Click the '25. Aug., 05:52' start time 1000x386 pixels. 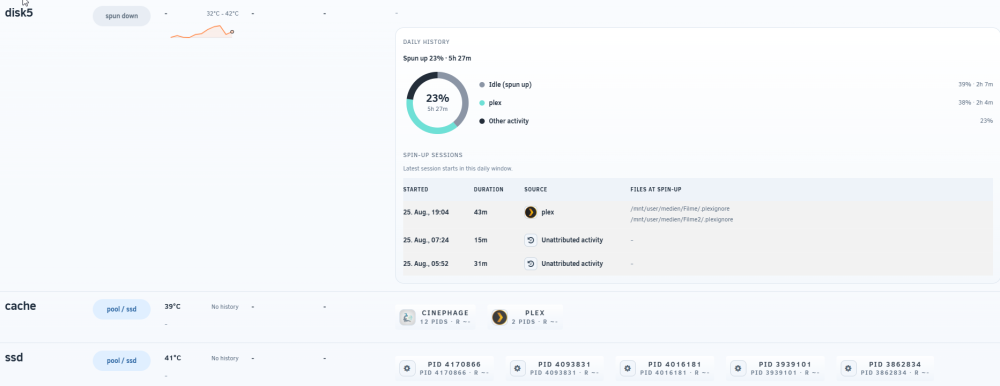point(426,263)
